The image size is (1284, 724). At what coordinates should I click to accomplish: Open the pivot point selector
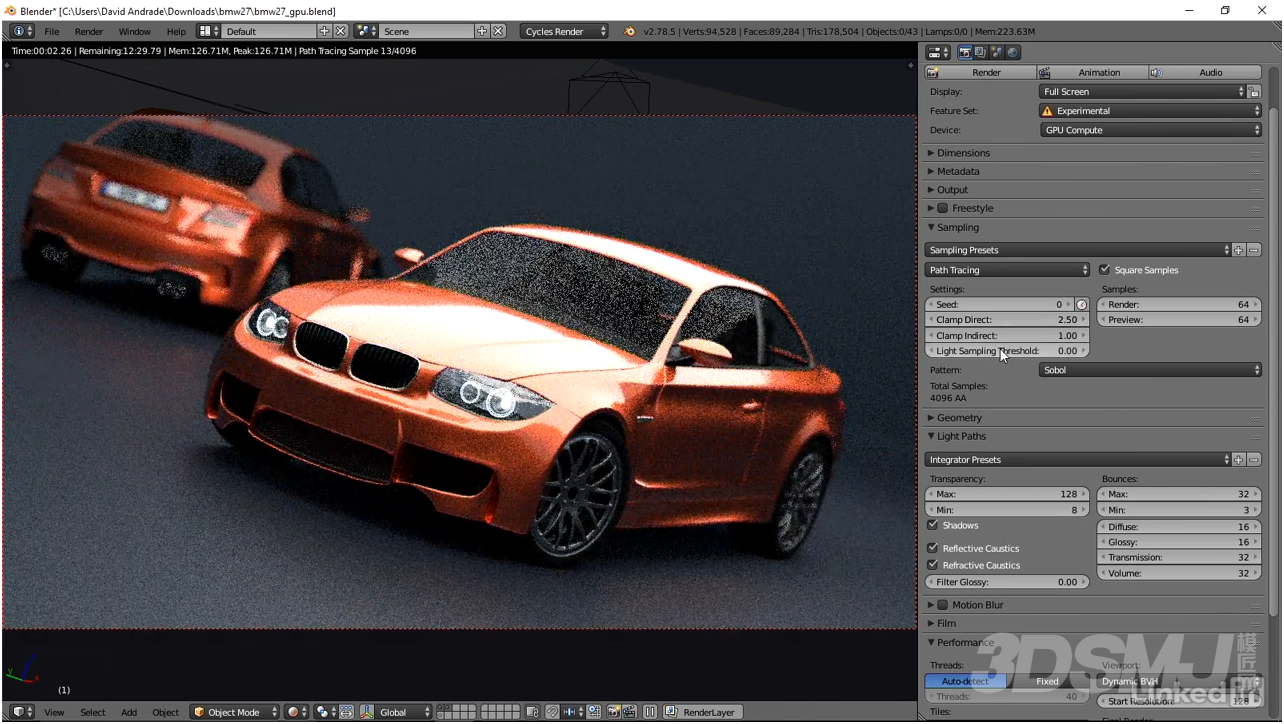(325, 712)
